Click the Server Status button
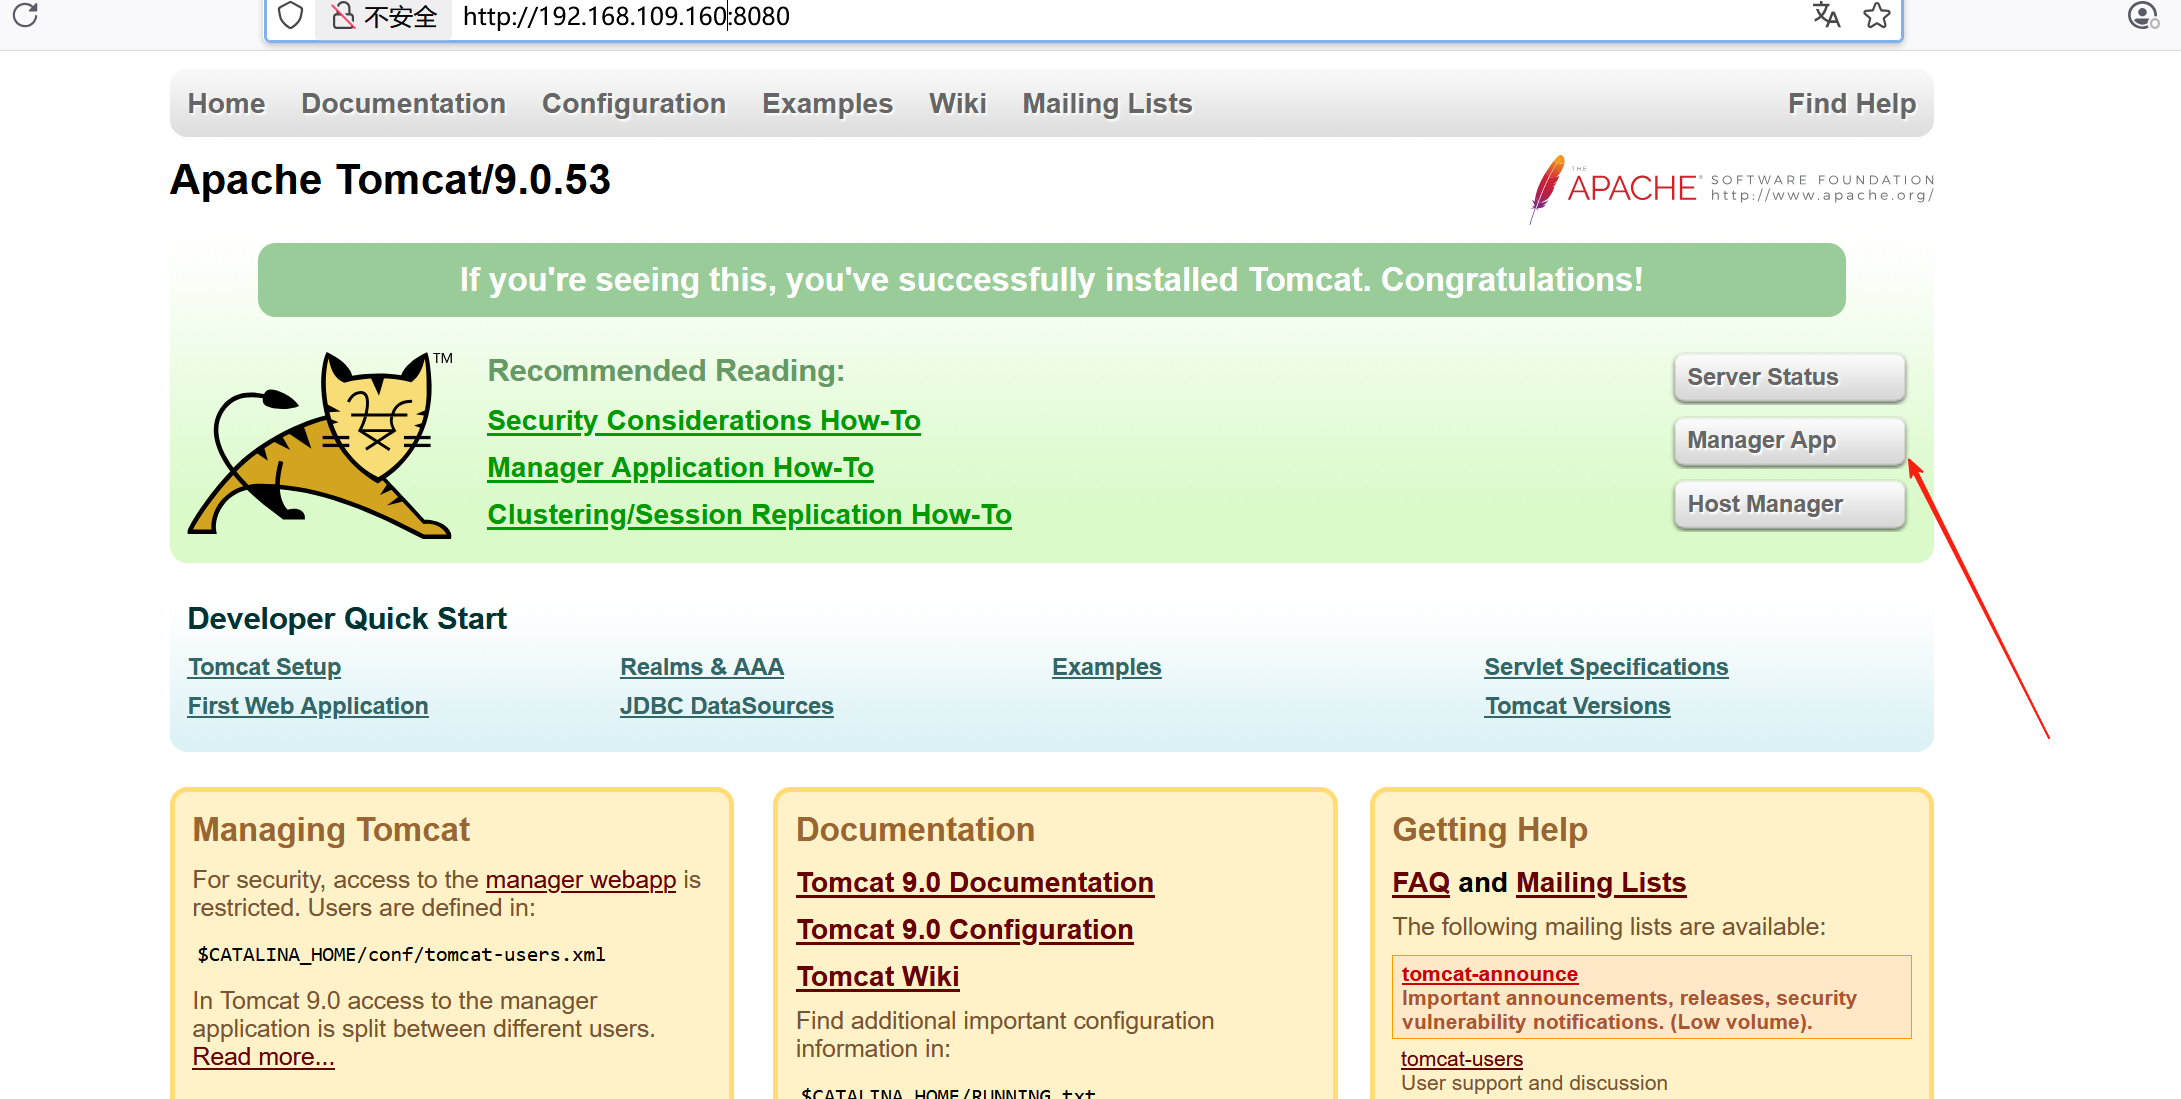The width and height of the screenshot is (2181, 1099). point(1789,377)
